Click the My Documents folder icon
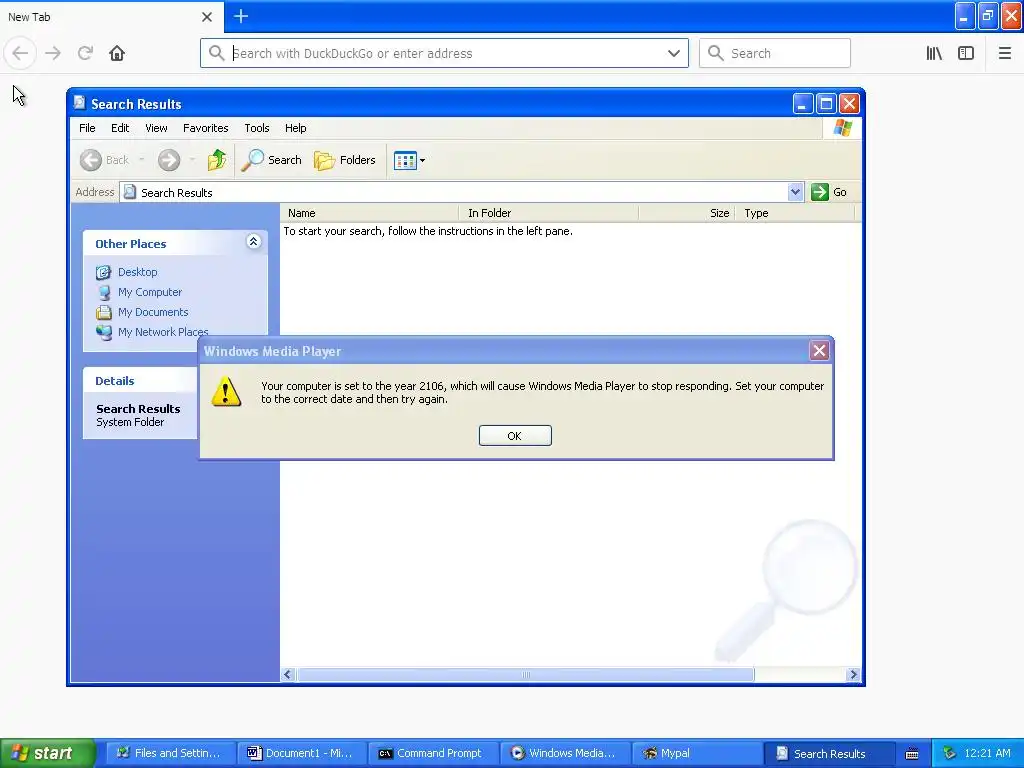This screenshot has width=1024, height=768. click(103, 312)
